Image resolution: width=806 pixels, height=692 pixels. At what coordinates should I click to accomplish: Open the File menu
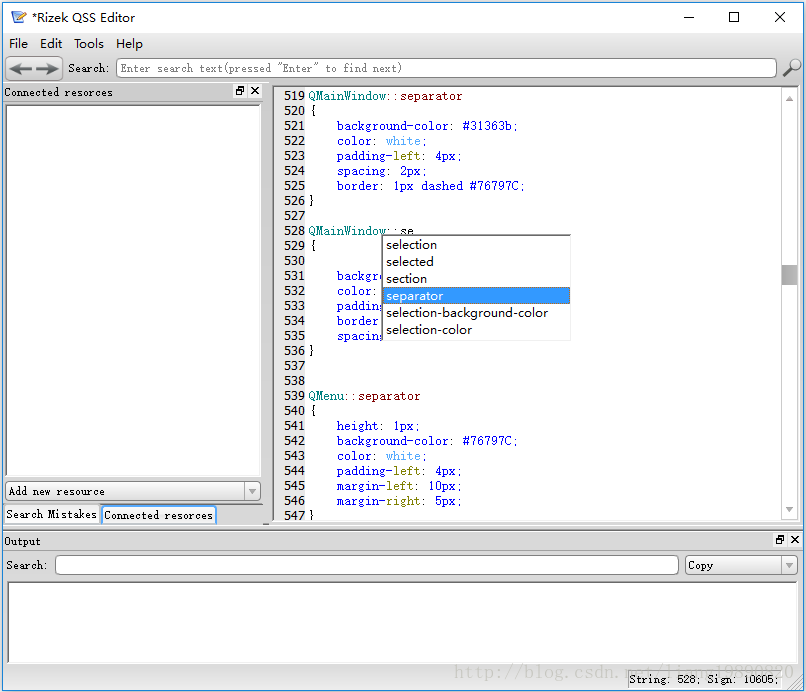click(19, 44)
